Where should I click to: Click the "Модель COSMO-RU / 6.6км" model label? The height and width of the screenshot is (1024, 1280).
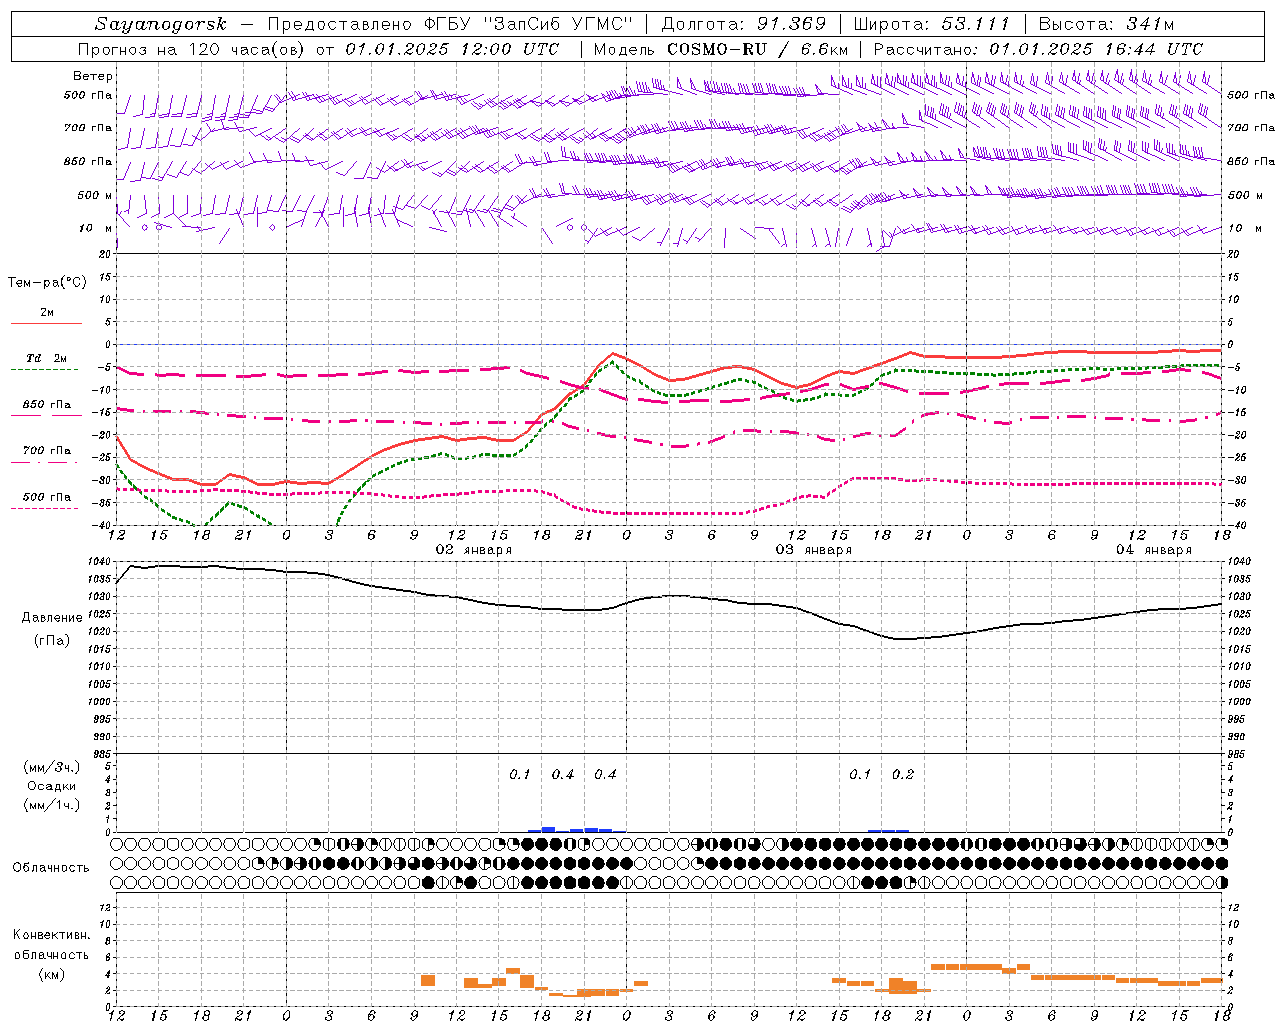tap(720, 49)
